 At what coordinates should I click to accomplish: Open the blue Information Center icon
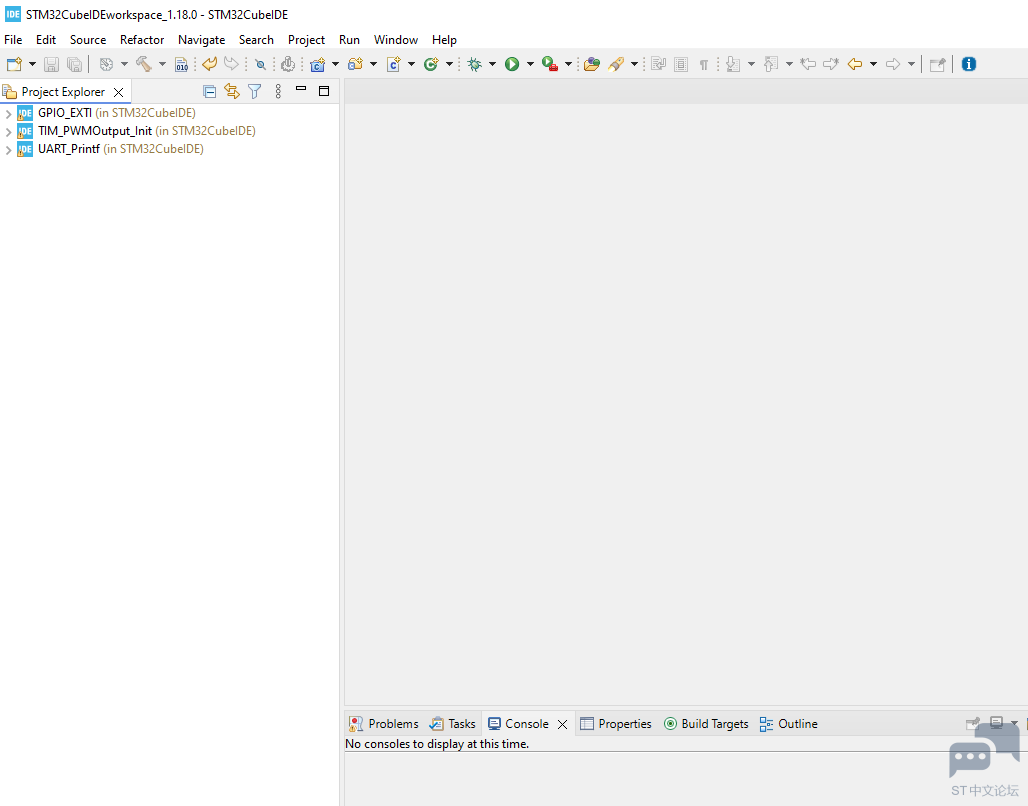pyautogui.click(x=968, y=64)
